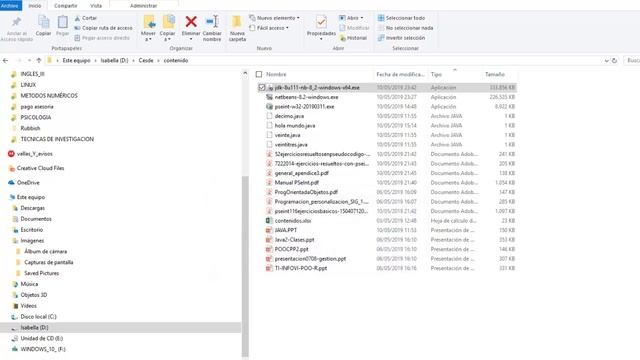
Task: Select WINDOWS_10_ (F:) drive
Action: click(x=43, y=349)
